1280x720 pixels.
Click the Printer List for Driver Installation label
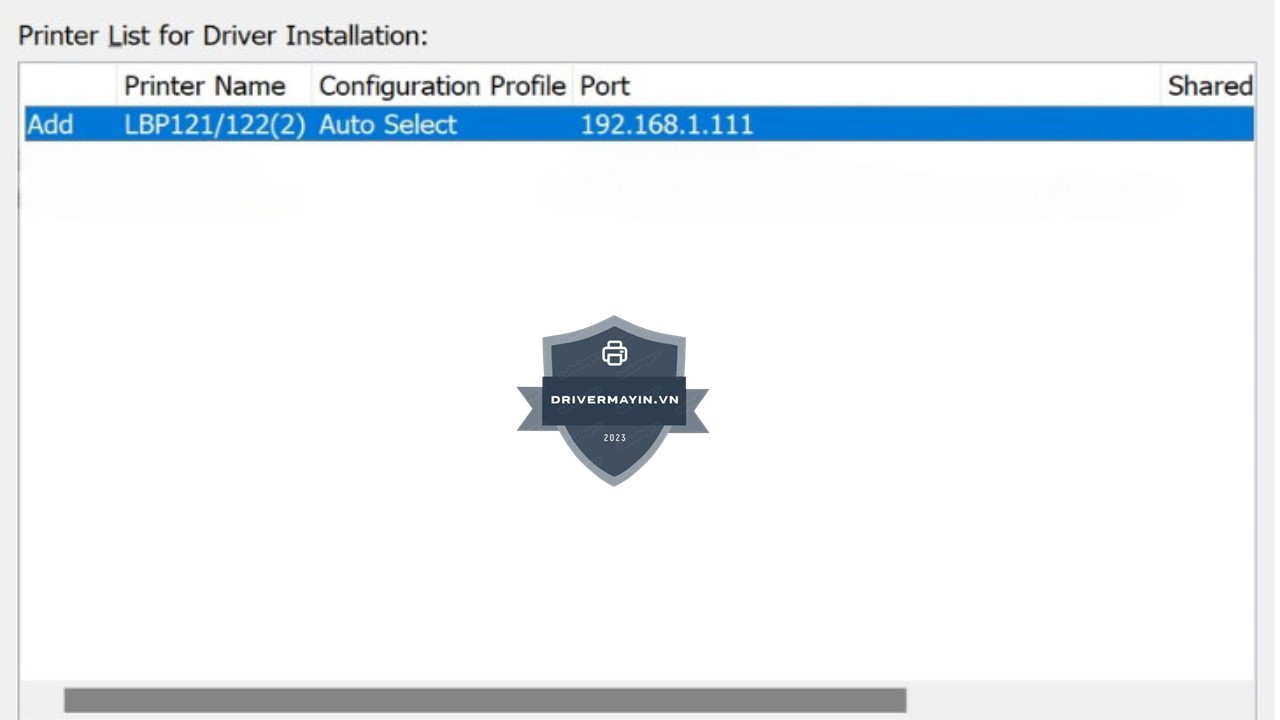(x=223, y=36)
